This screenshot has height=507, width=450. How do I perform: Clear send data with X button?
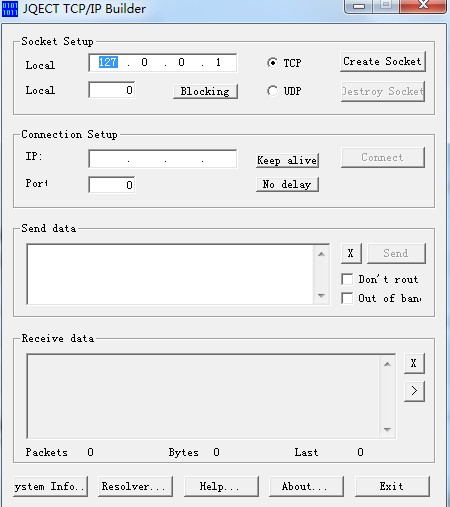(351, 253)
